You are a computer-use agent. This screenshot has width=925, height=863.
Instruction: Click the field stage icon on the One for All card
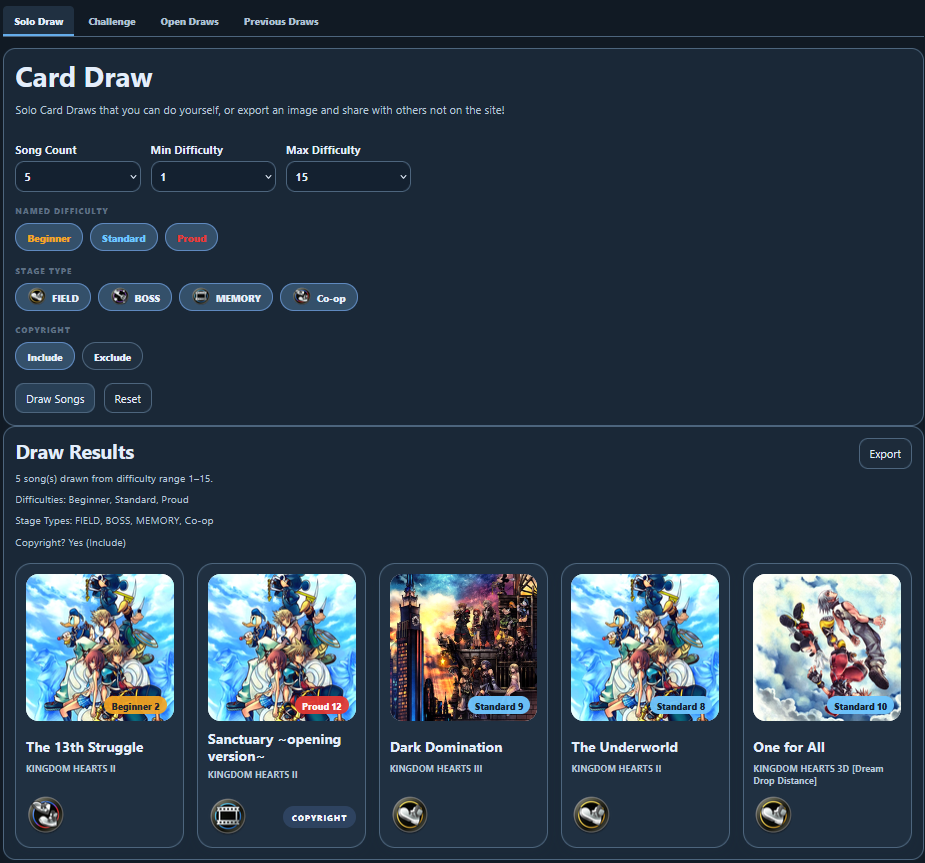tap(773, 815)
